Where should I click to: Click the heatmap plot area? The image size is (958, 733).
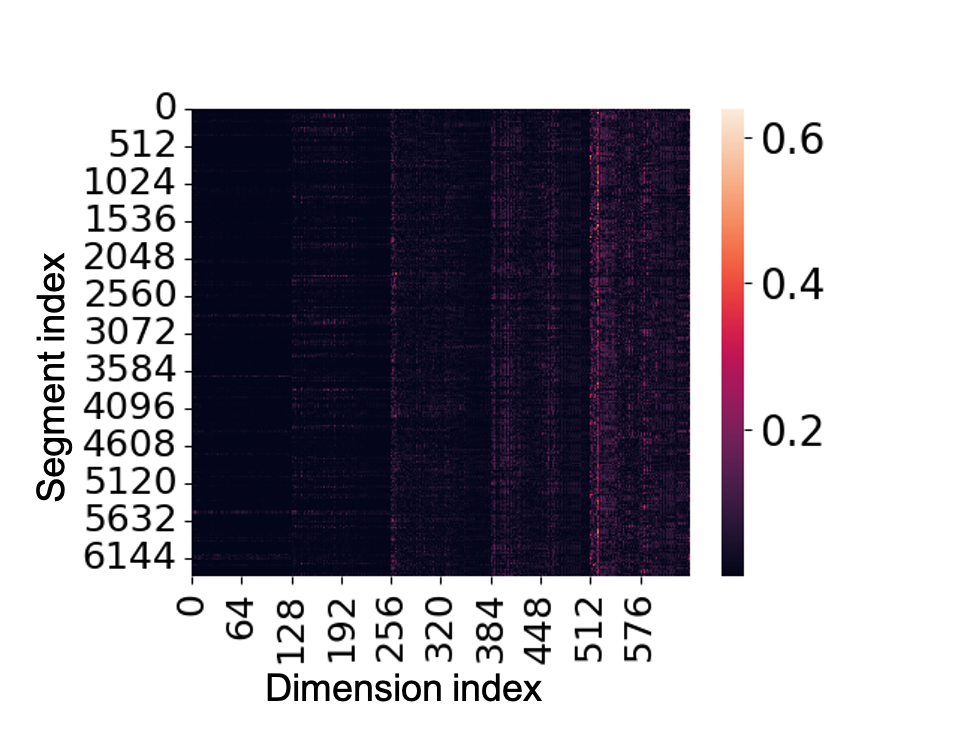441,342
